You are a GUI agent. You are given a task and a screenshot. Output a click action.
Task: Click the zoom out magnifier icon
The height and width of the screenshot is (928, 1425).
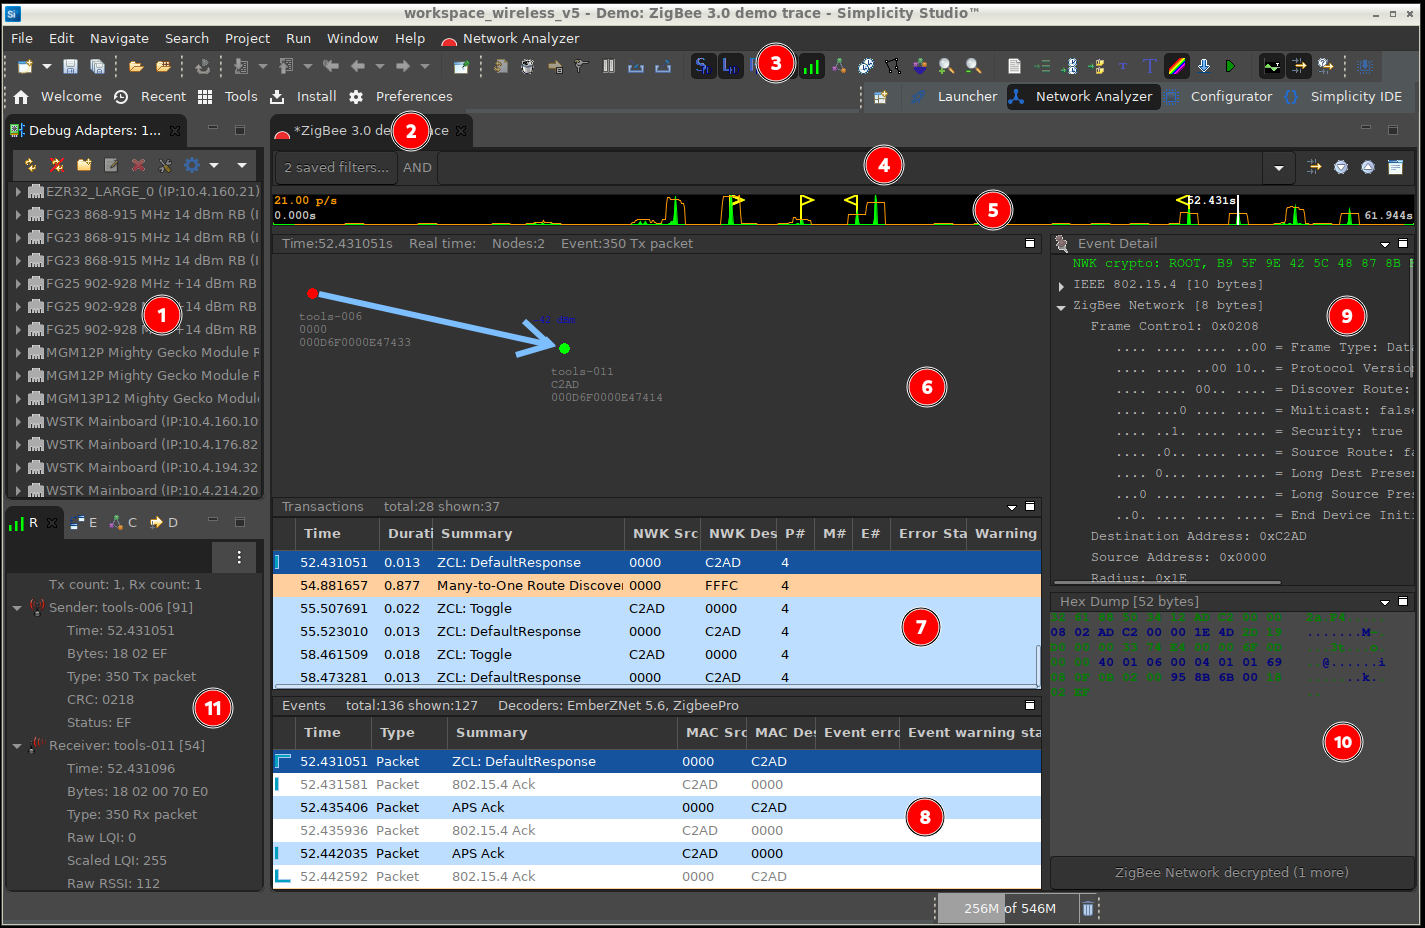(973, 66)
